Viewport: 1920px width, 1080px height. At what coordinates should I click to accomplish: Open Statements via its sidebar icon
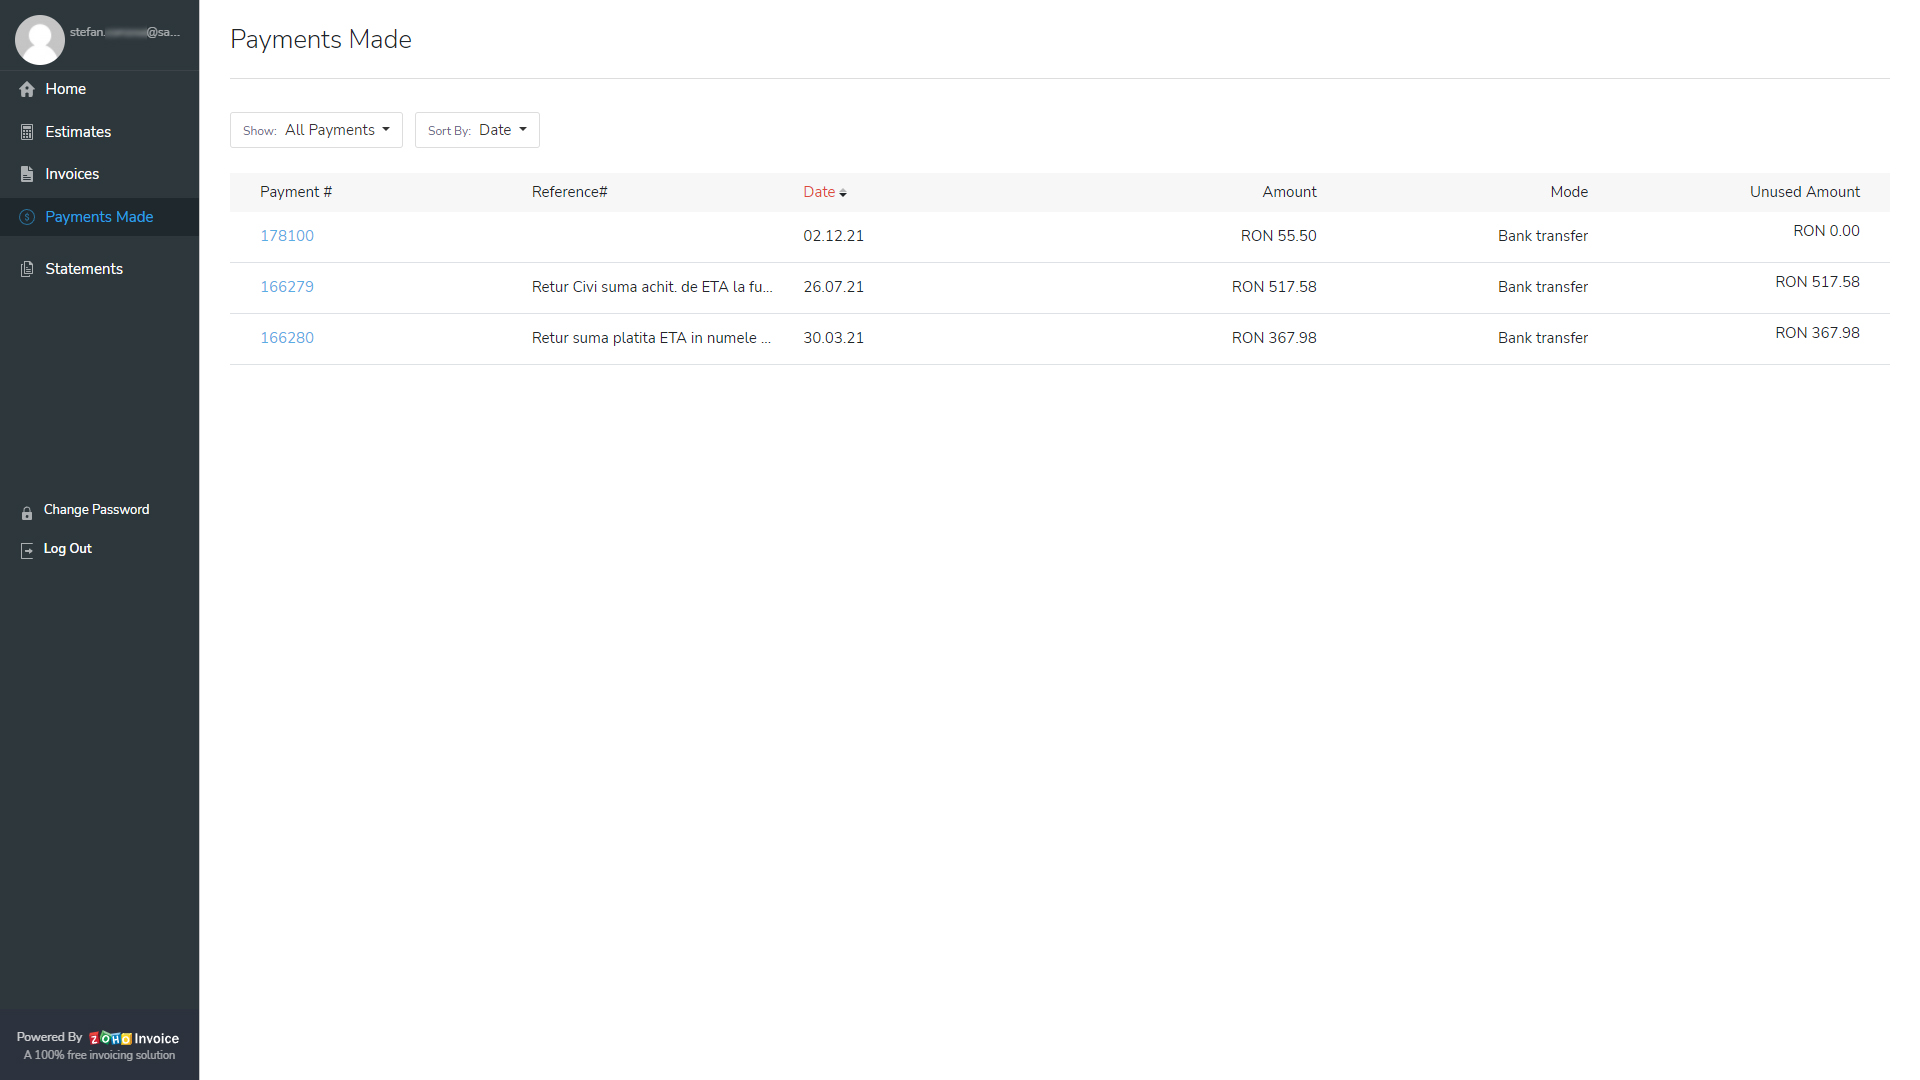(x=26, y=268)
